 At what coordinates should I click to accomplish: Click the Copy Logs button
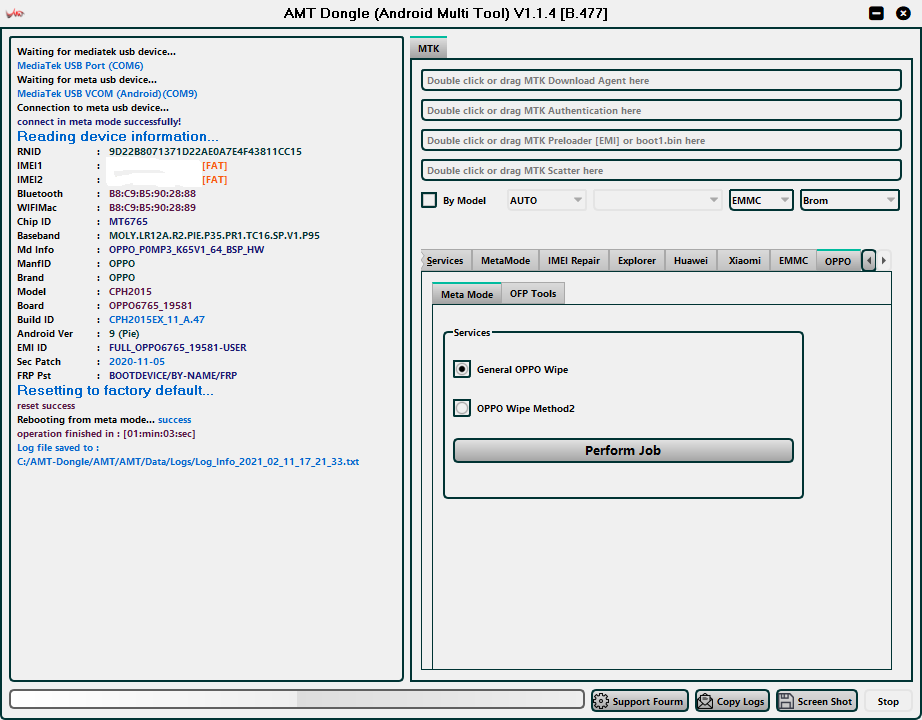732,701
